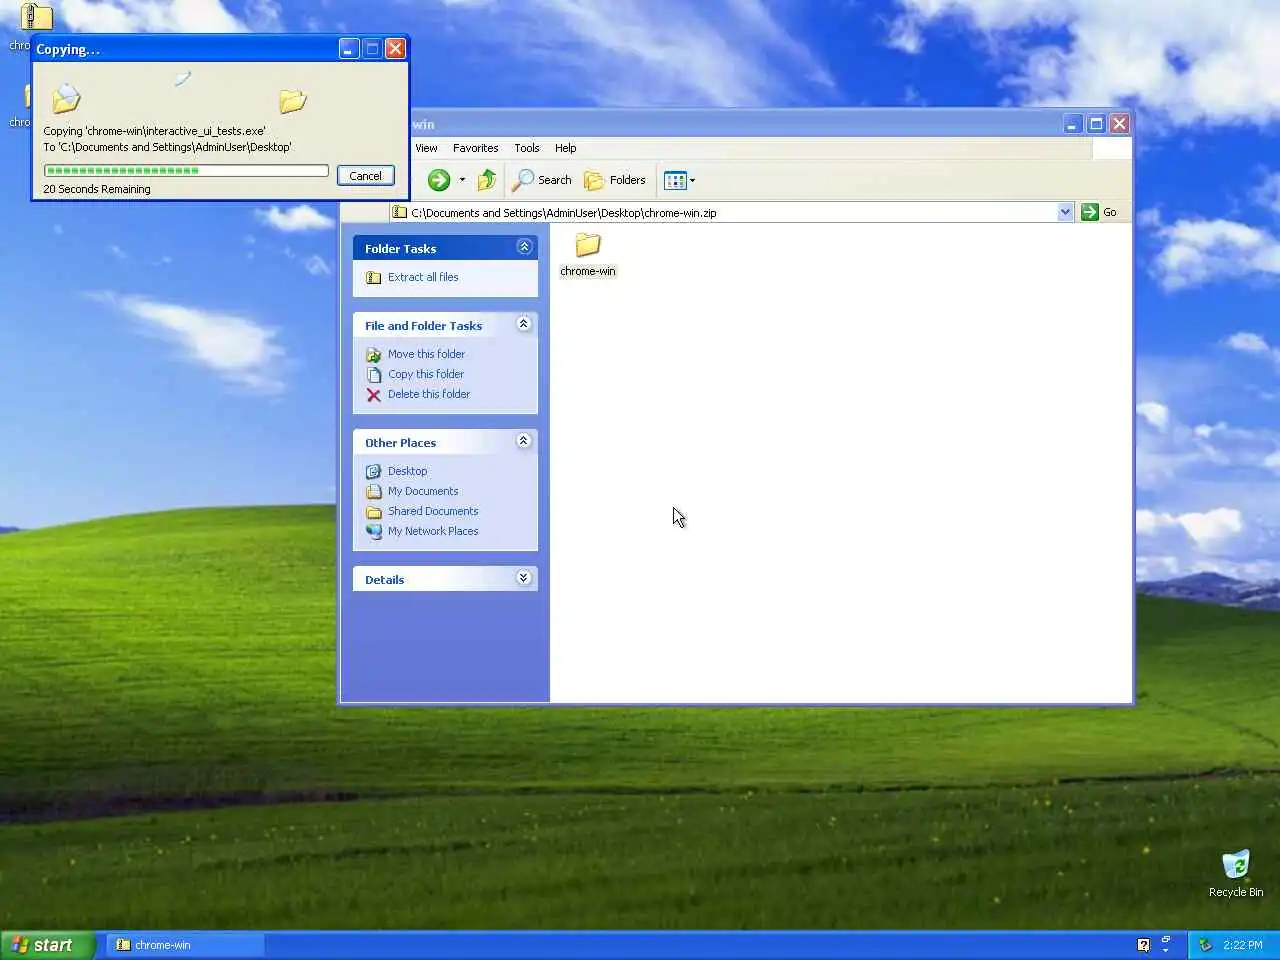Screen dimensions: 1280x960
Task: Click the Search toolbar button
Action: (542, 180)
